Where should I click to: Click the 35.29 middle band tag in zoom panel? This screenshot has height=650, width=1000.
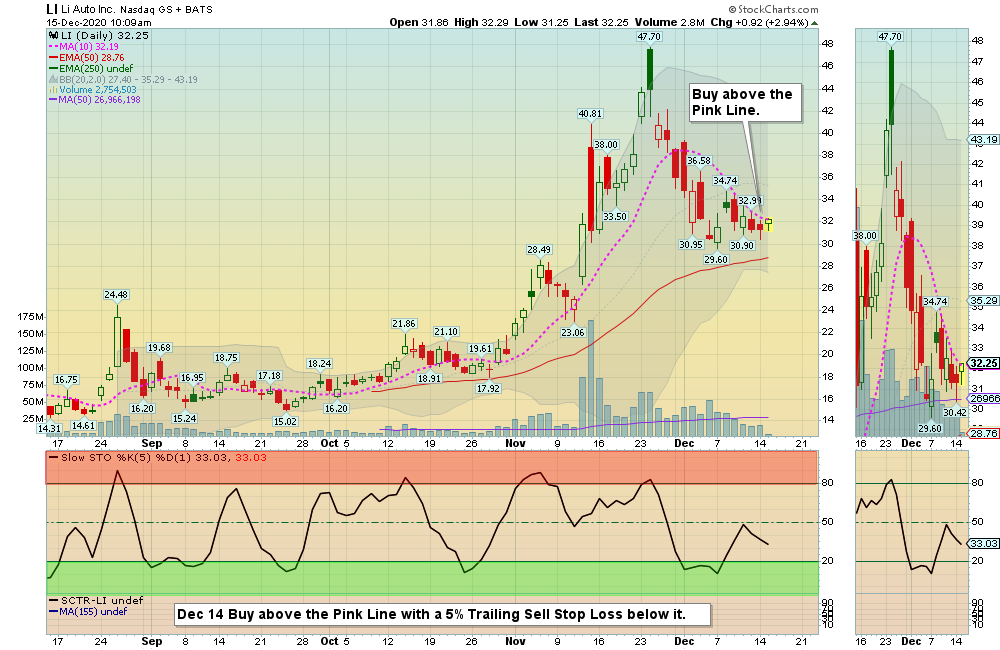click(984, 300)
